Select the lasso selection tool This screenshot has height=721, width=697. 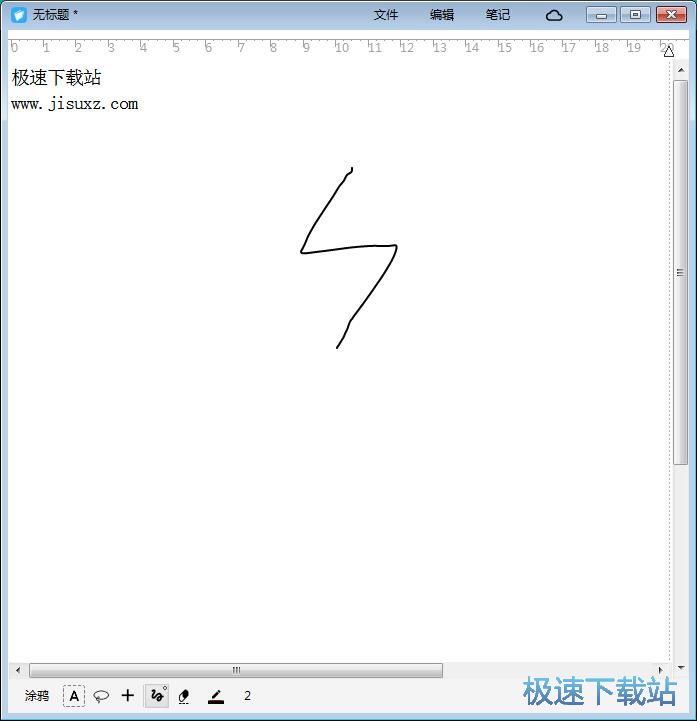[101, 696]
